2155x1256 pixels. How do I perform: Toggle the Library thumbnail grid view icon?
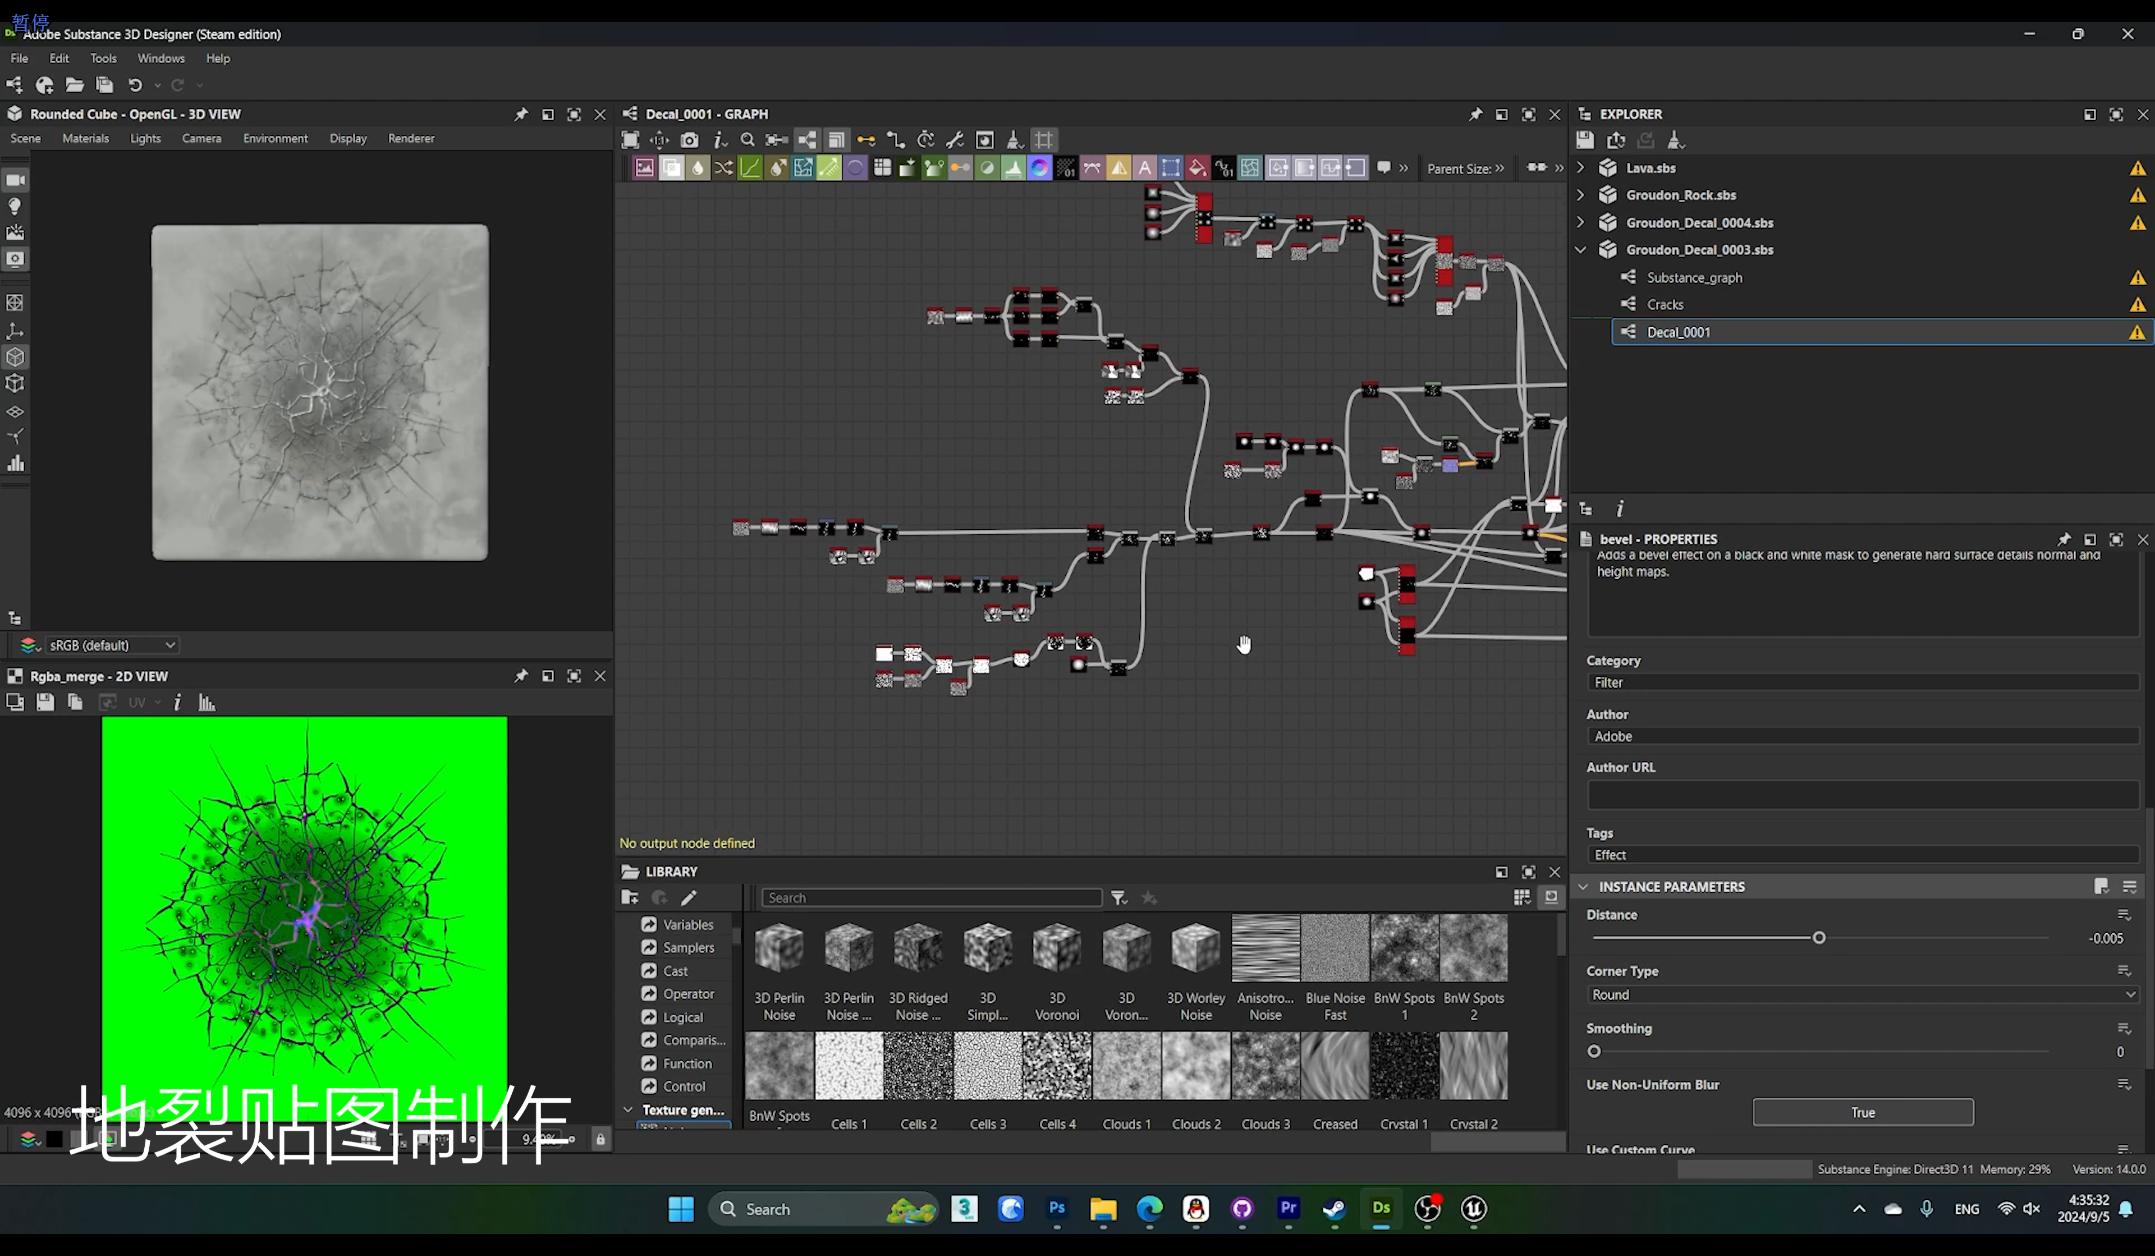pos(1522,898)
